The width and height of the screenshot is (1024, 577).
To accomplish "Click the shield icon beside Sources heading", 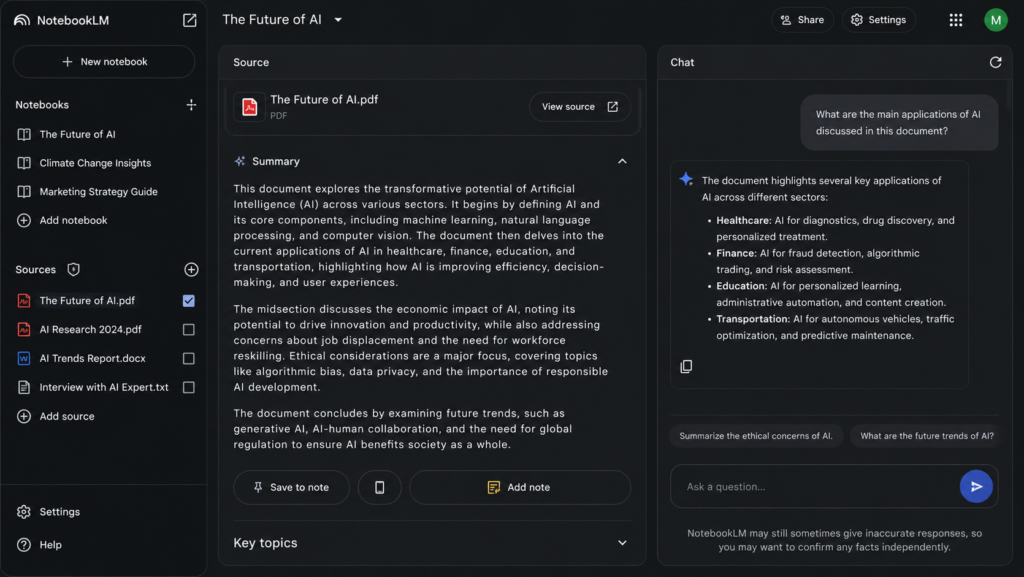I will pyautogui.click(x=73, y=269).
